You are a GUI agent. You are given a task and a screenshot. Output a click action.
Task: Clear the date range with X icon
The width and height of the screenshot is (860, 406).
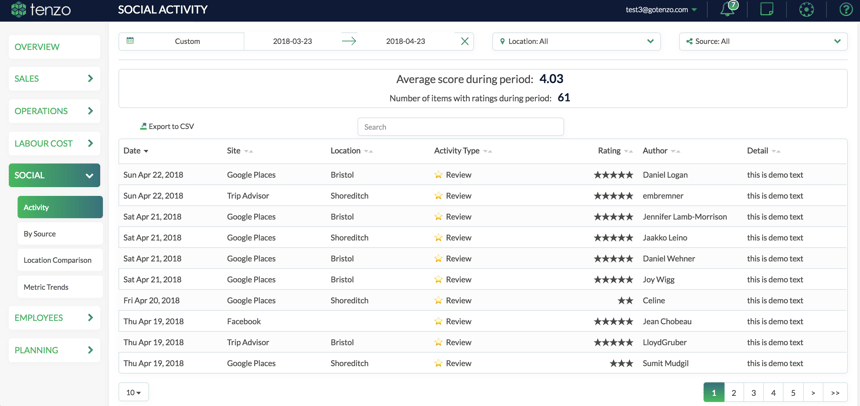pos(465,41)
